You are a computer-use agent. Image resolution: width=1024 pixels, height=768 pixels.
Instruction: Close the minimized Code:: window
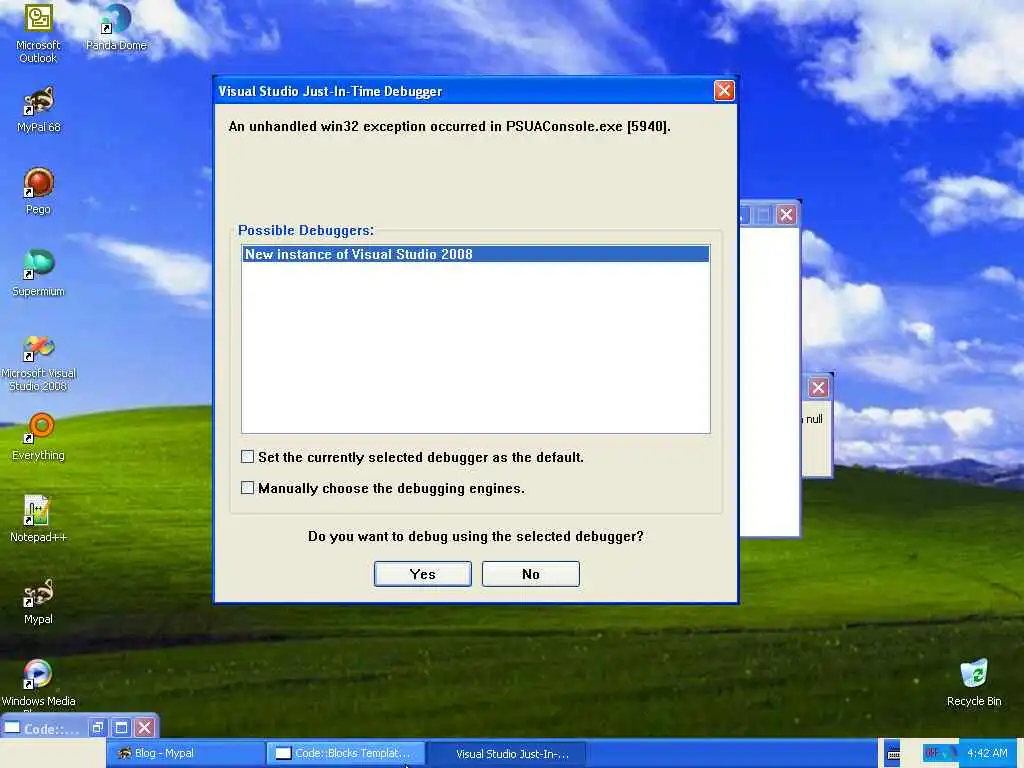click(x=145, y=727)
